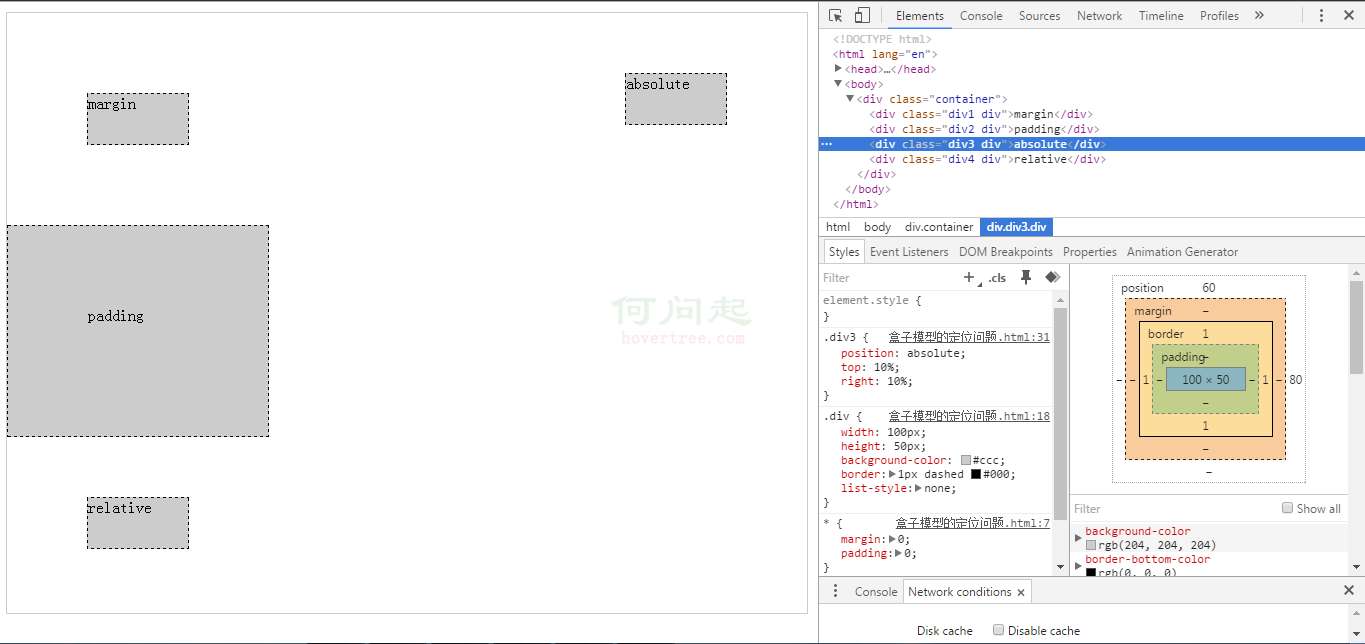Expand the head element in DOM tree

[x=838, y=69]
